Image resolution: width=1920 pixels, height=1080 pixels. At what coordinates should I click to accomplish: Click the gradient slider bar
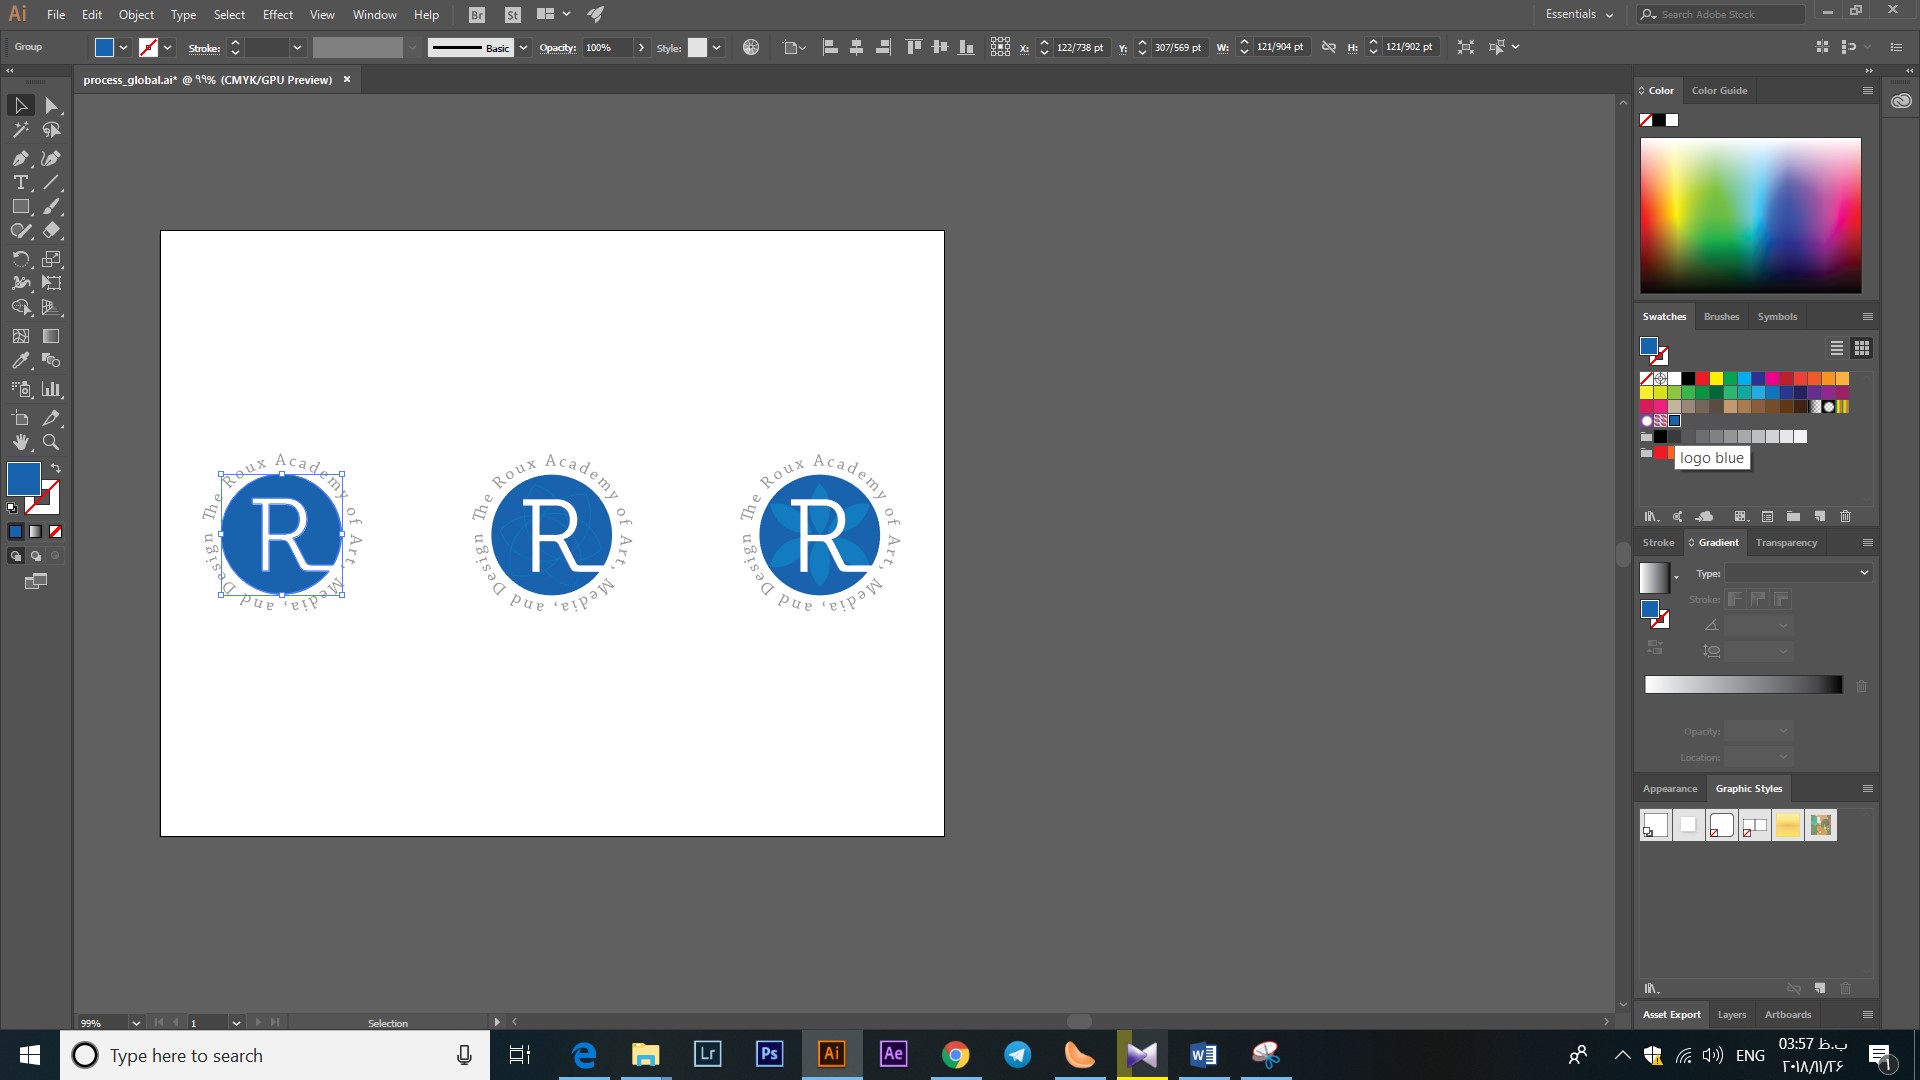[1743, 685]
